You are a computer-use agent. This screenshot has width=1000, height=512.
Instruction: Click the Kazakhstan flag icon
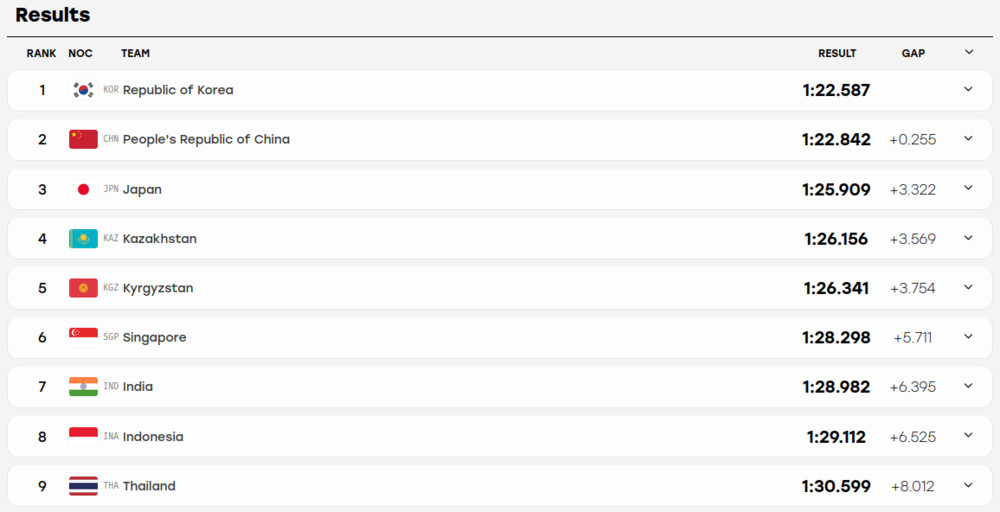pos(83,238)
